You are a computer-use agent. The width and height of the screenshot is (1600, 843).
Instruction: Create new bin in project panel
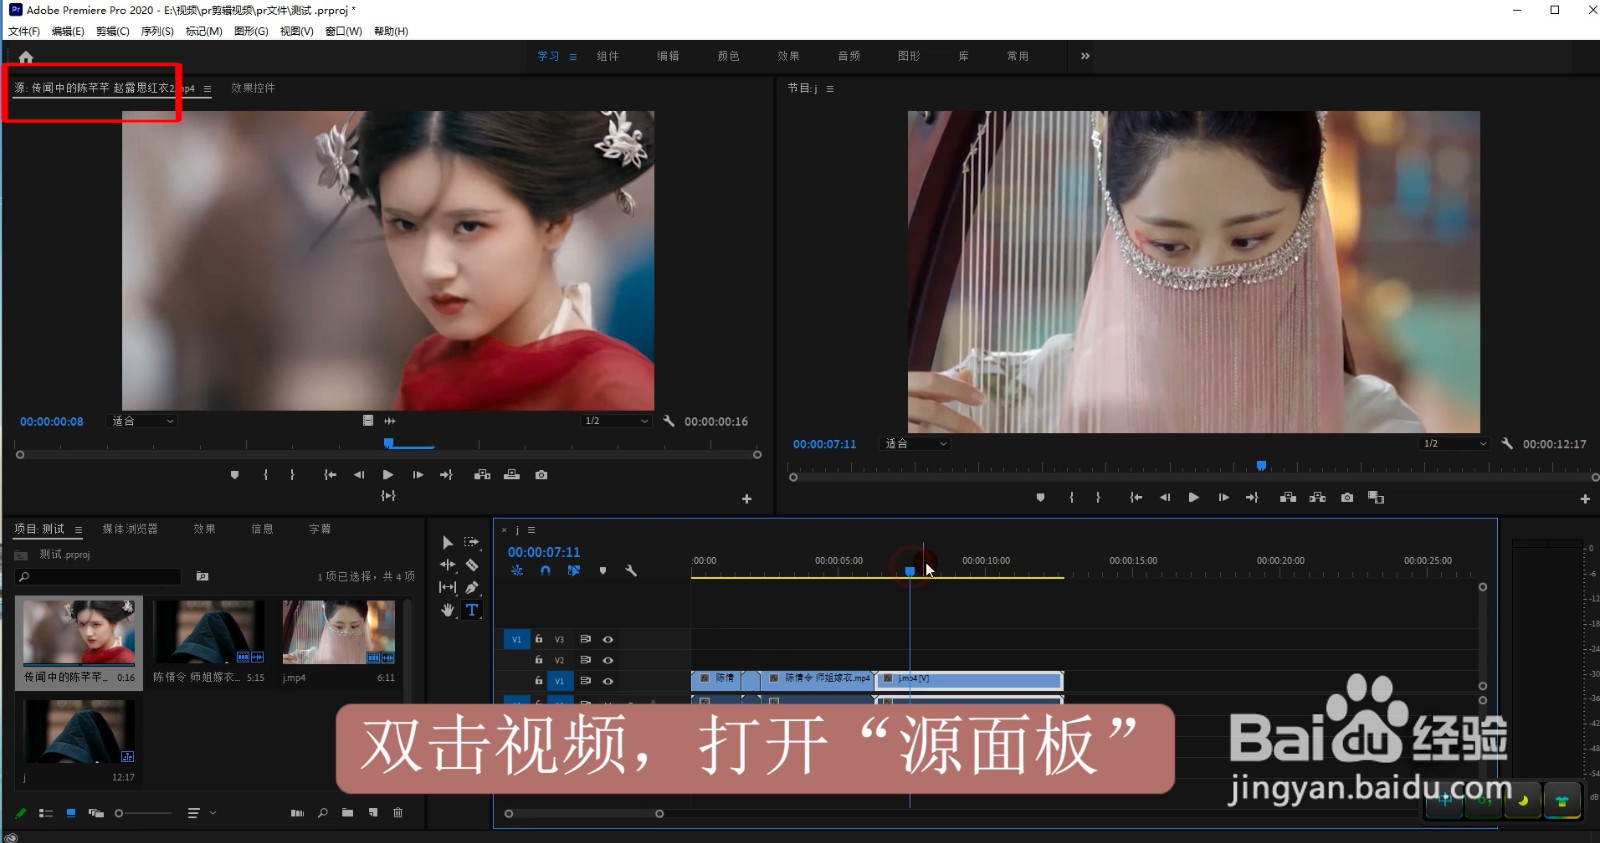point(347,813)
